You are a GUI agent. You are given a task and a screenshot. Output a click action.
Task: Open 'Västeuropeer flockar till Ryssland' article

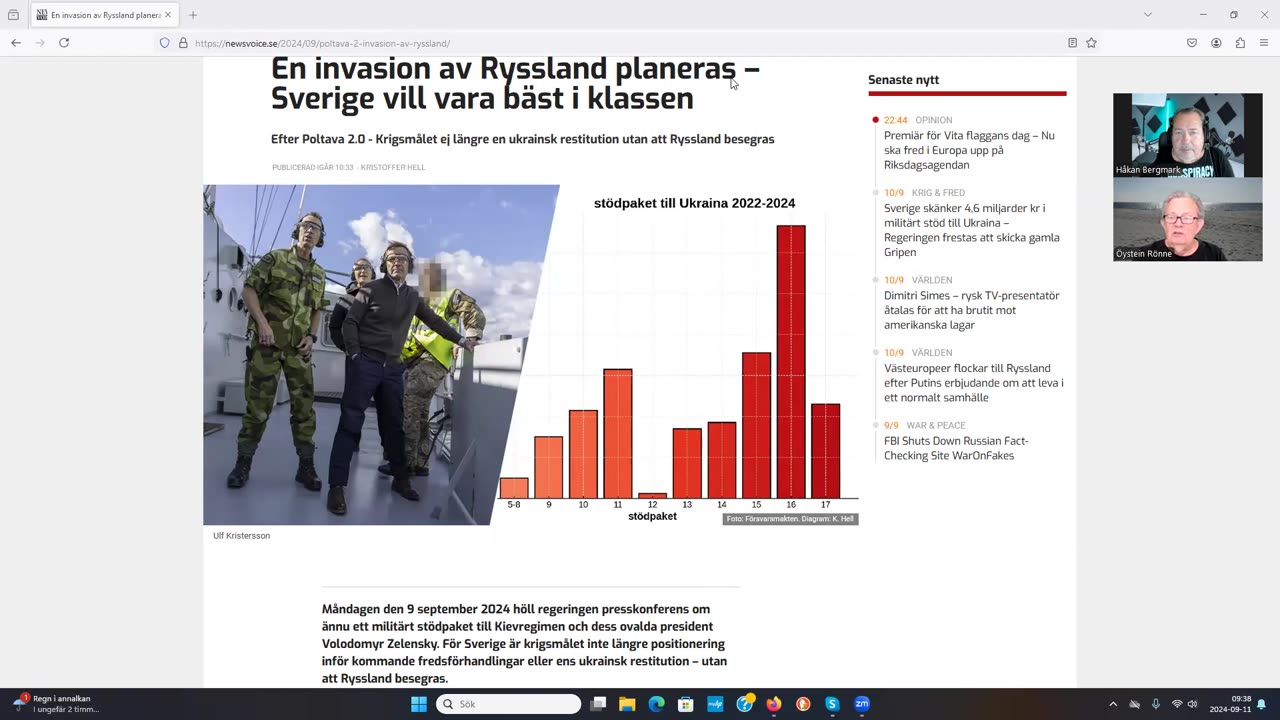(x=973, y=383)
